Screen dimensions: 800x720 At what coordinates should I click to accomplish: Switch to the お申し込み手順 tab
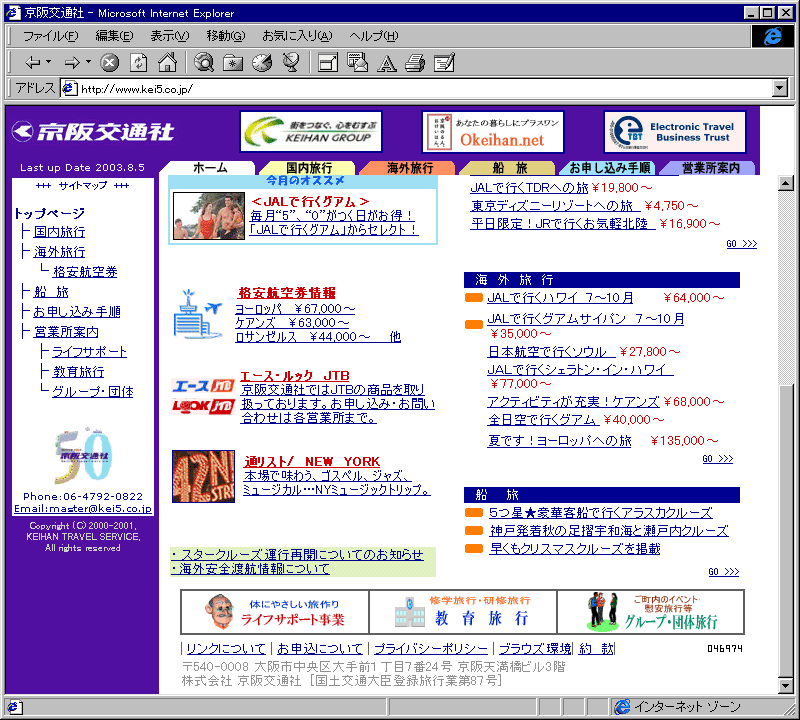pos(609,168)
